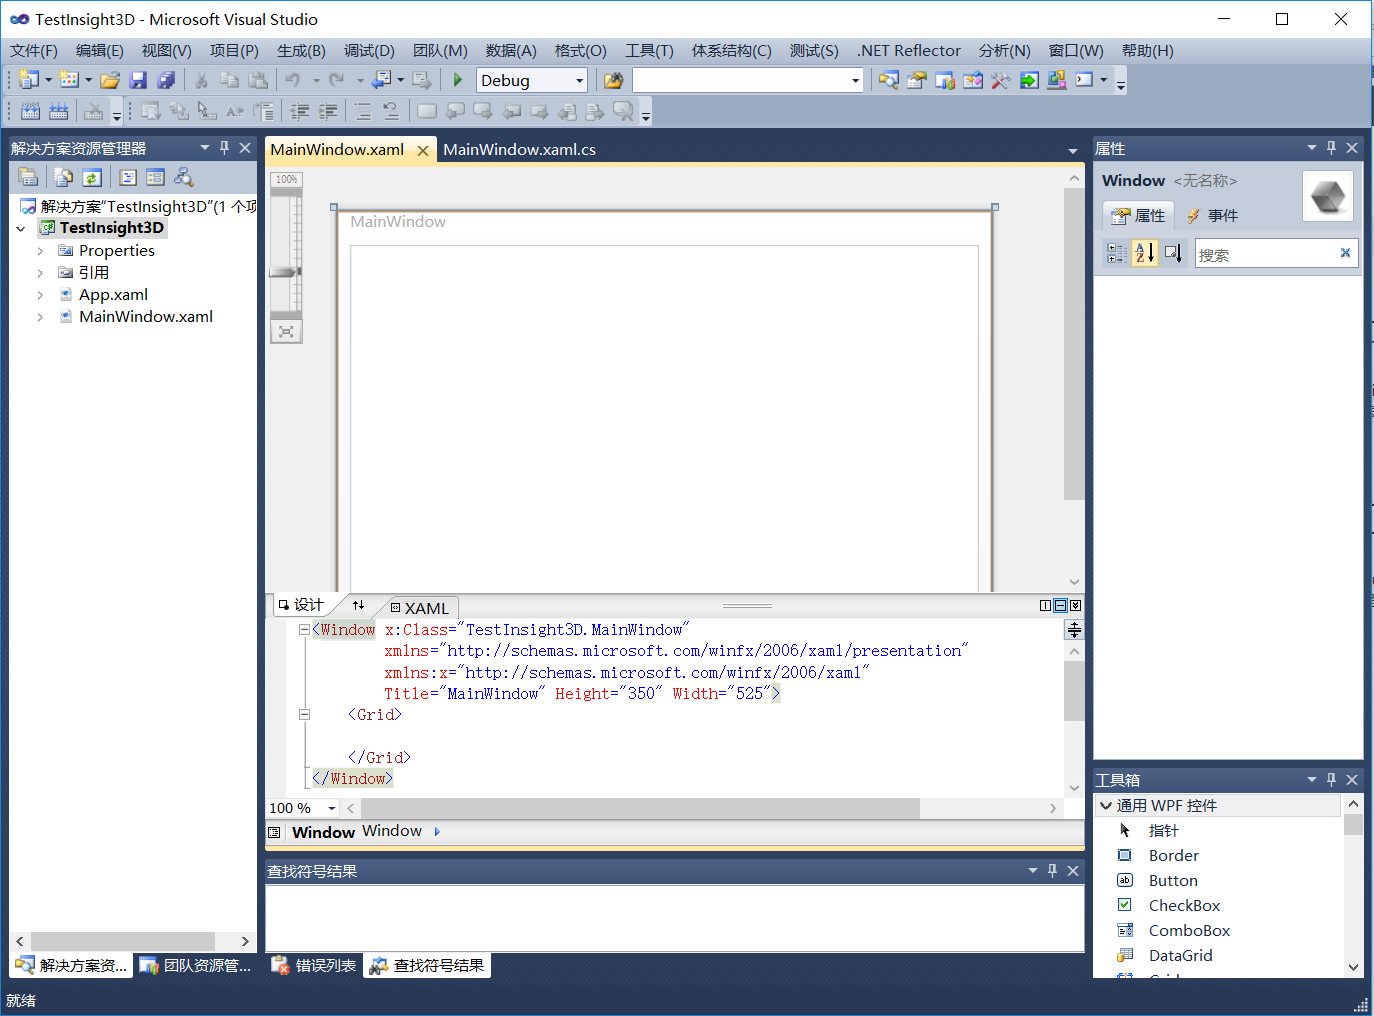Image resolution: width=1374 pixels, height=1016 pixels.
Task: Toggle auto-hide pin on Properties panel
Action: [x=1331, y=148]
